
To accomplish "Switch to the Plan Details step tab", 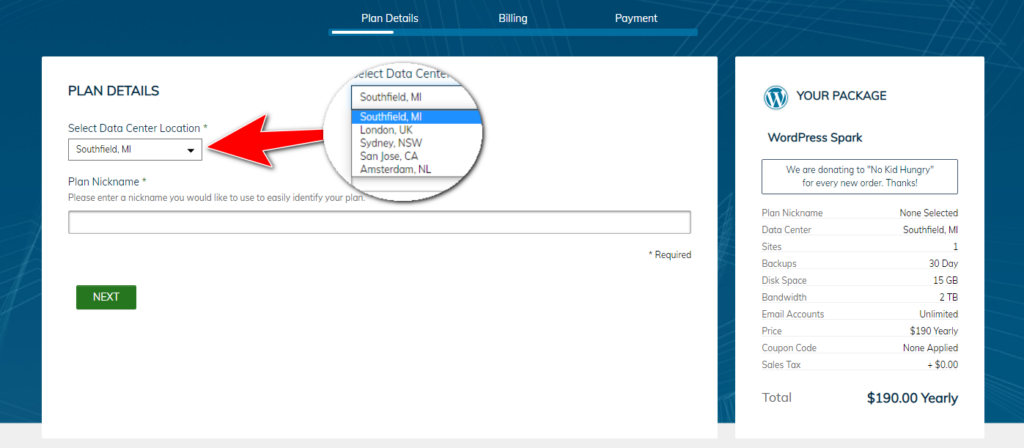I will (390, 18).
